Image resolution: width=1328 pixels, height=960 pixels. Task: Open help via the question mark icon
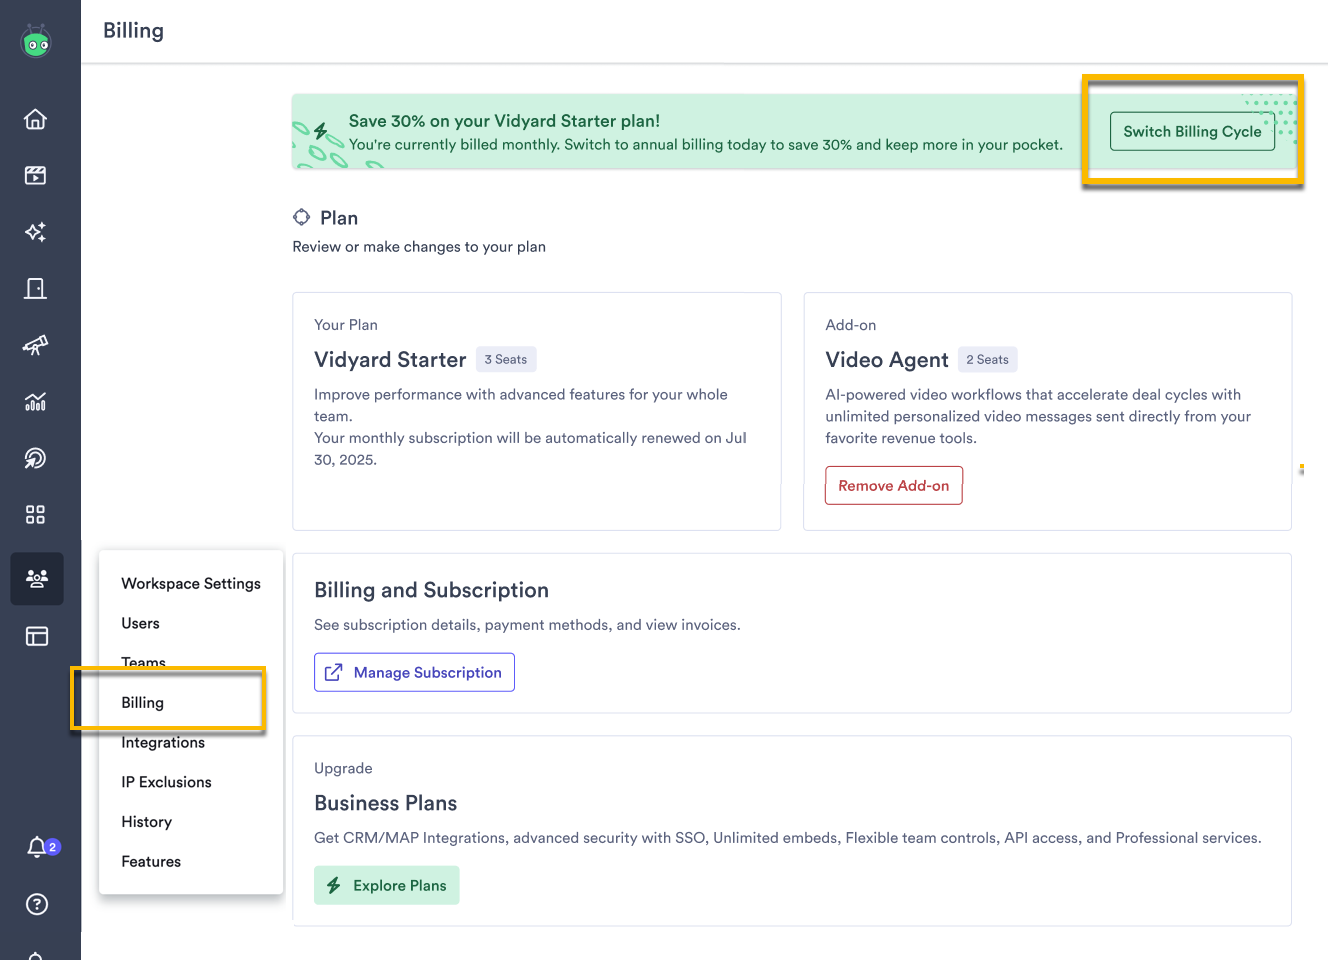(x=35, y=904)
